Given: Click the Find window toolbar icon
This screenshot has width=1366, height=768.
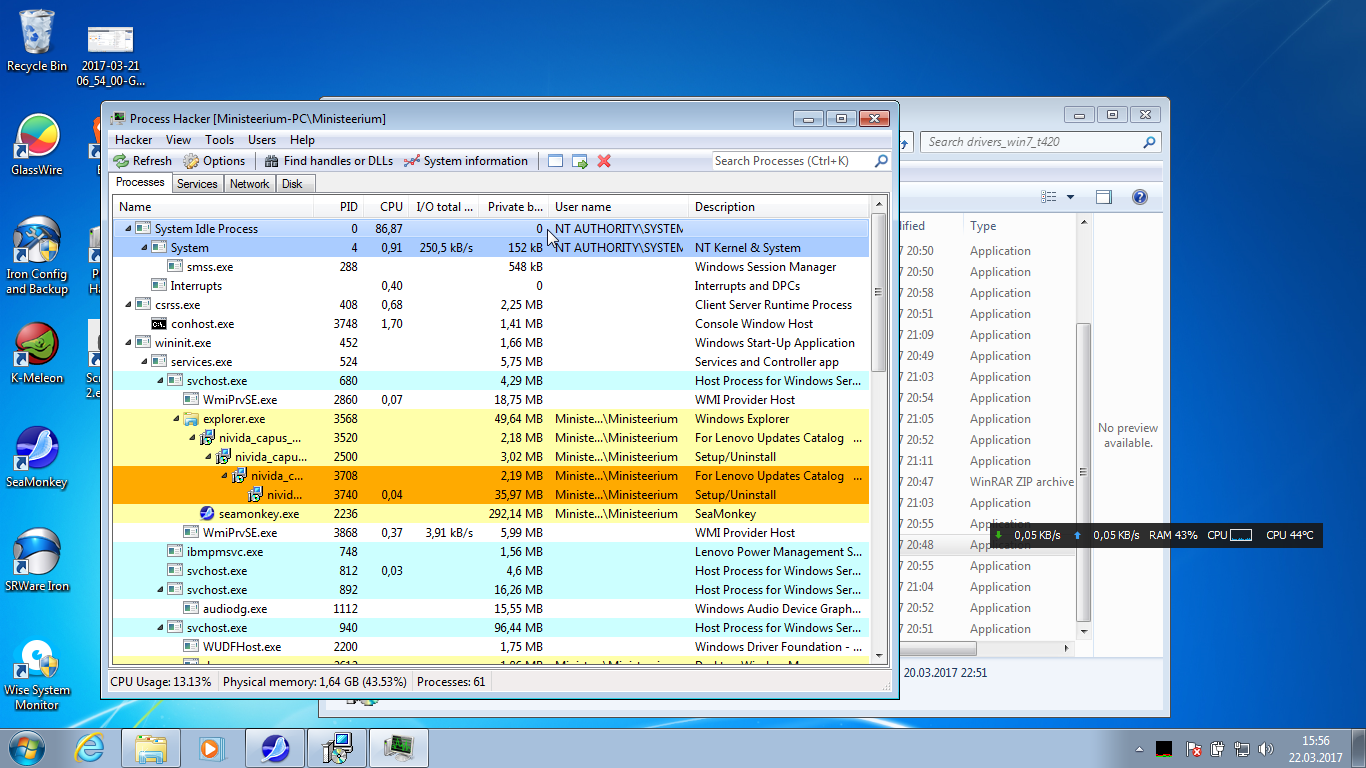Looking at the screenshot, I should (x=555, y=161).
